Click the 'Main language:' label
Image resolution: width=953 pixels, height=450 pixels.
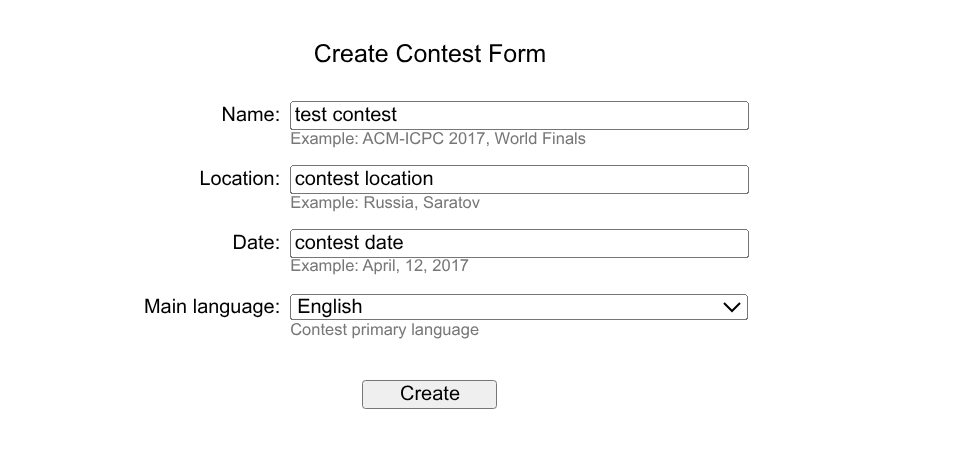click(x=212, y=307)
